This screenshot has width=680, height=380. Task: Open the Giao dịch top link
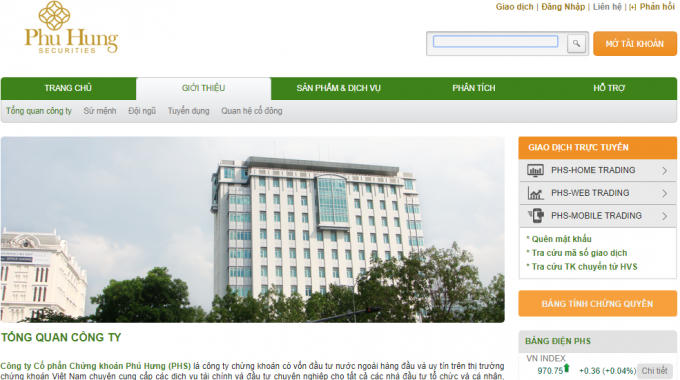[514, 7]
